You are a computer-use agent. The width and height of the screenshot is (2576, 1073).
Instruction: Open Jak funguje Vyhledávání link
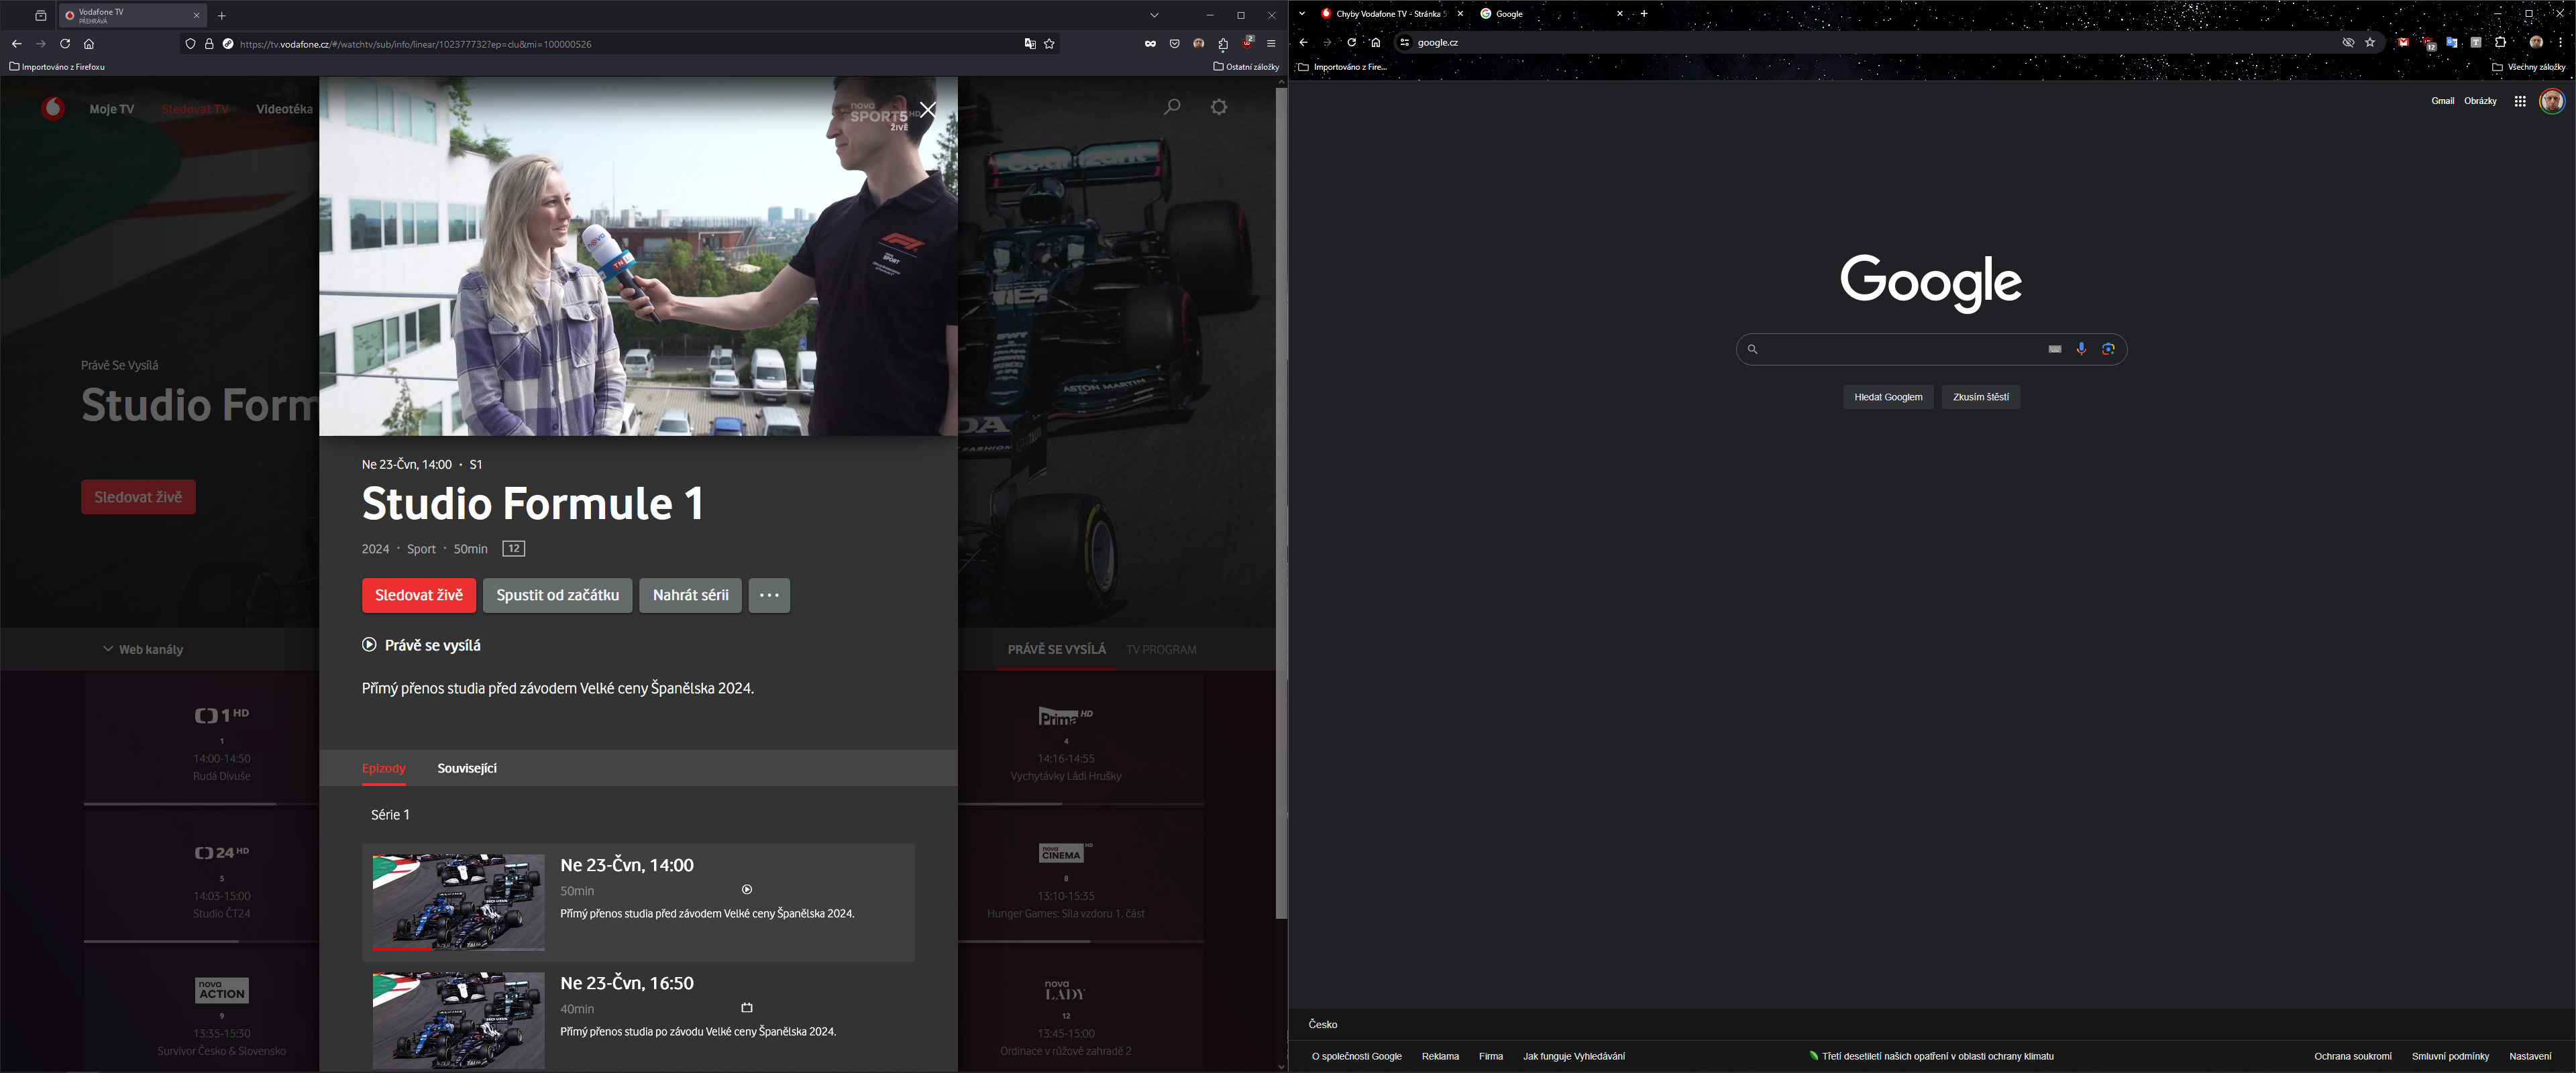coord(1574,1056)
